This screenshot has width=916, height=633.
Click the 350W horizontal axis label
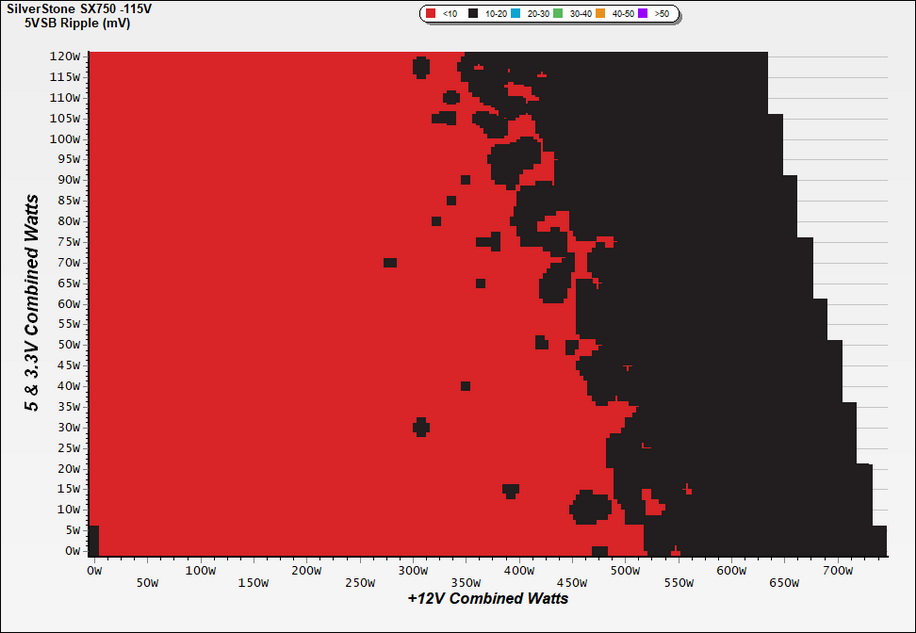tap(466, 583)
